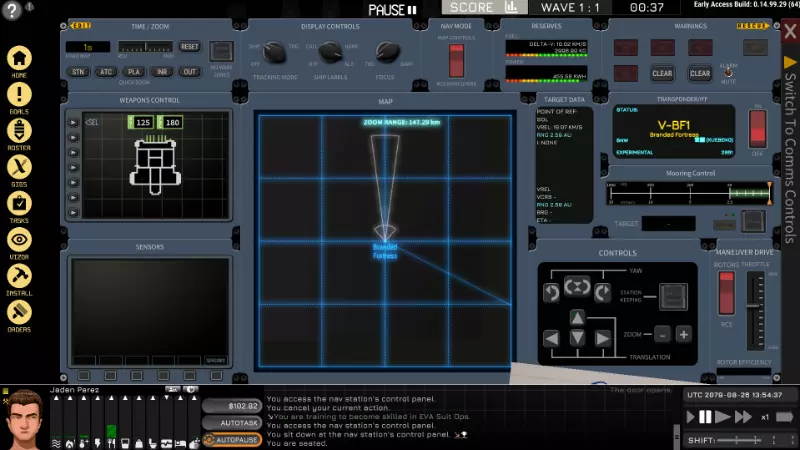
Task: Toggle the AUTOTASK button
Action: (x=232, y=423)
